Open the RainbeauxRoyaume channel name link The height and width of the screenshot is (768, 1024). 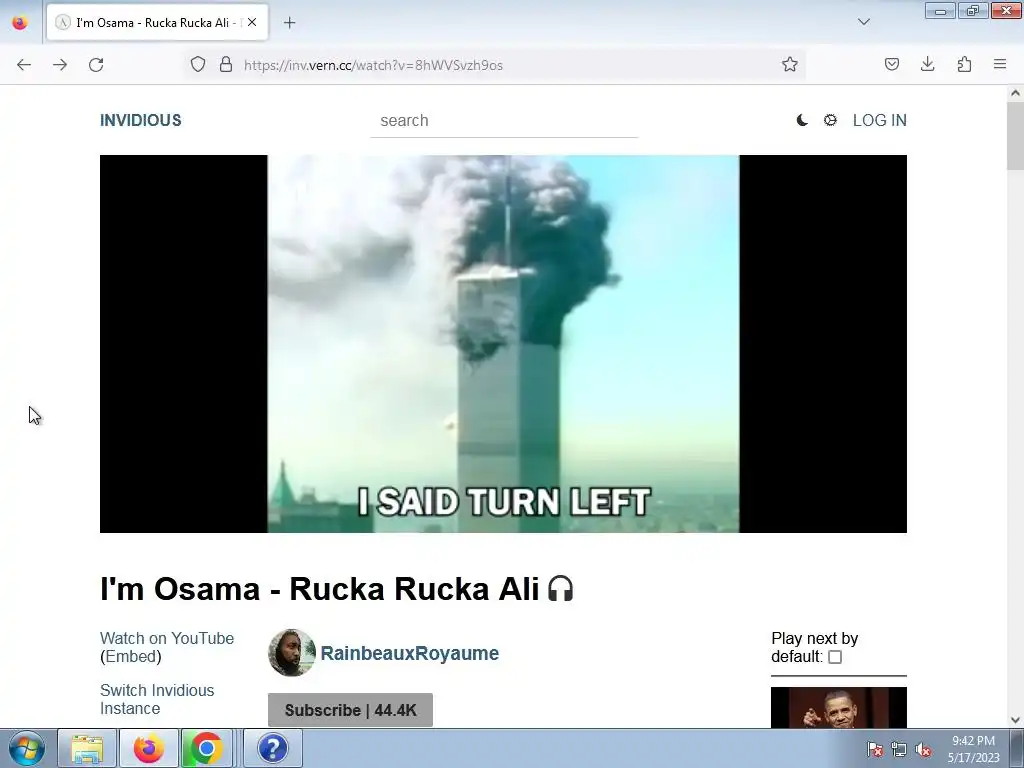(409, 653)
